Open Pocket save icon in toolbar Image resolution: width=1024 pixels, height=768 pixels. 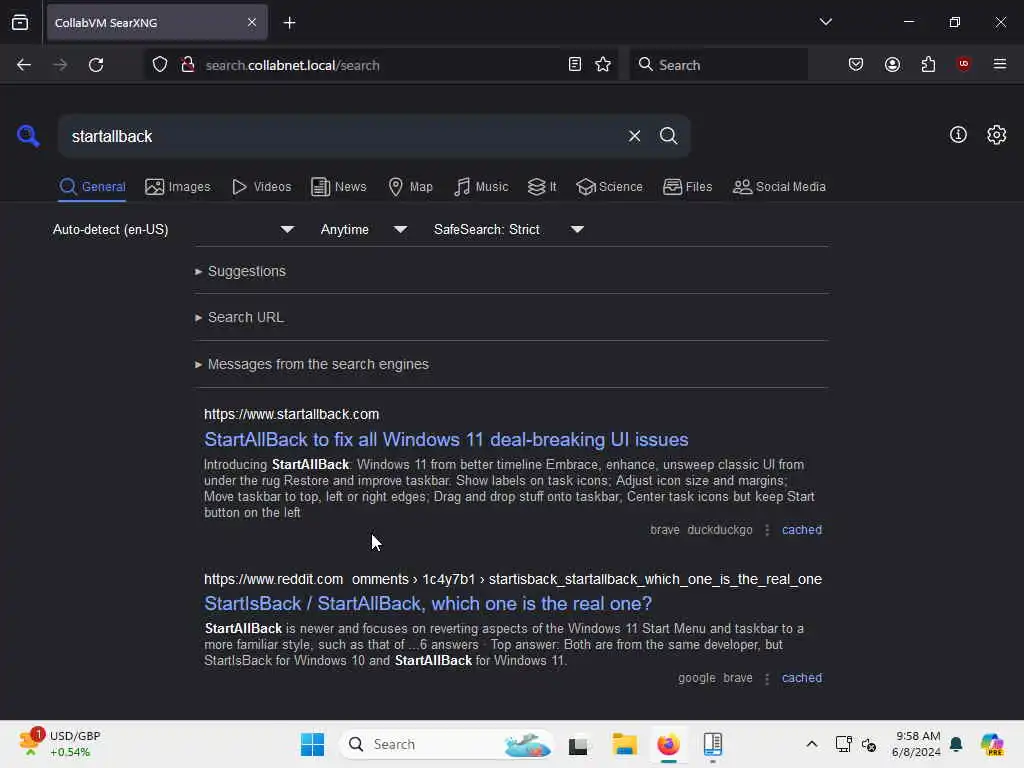[856, 65]
